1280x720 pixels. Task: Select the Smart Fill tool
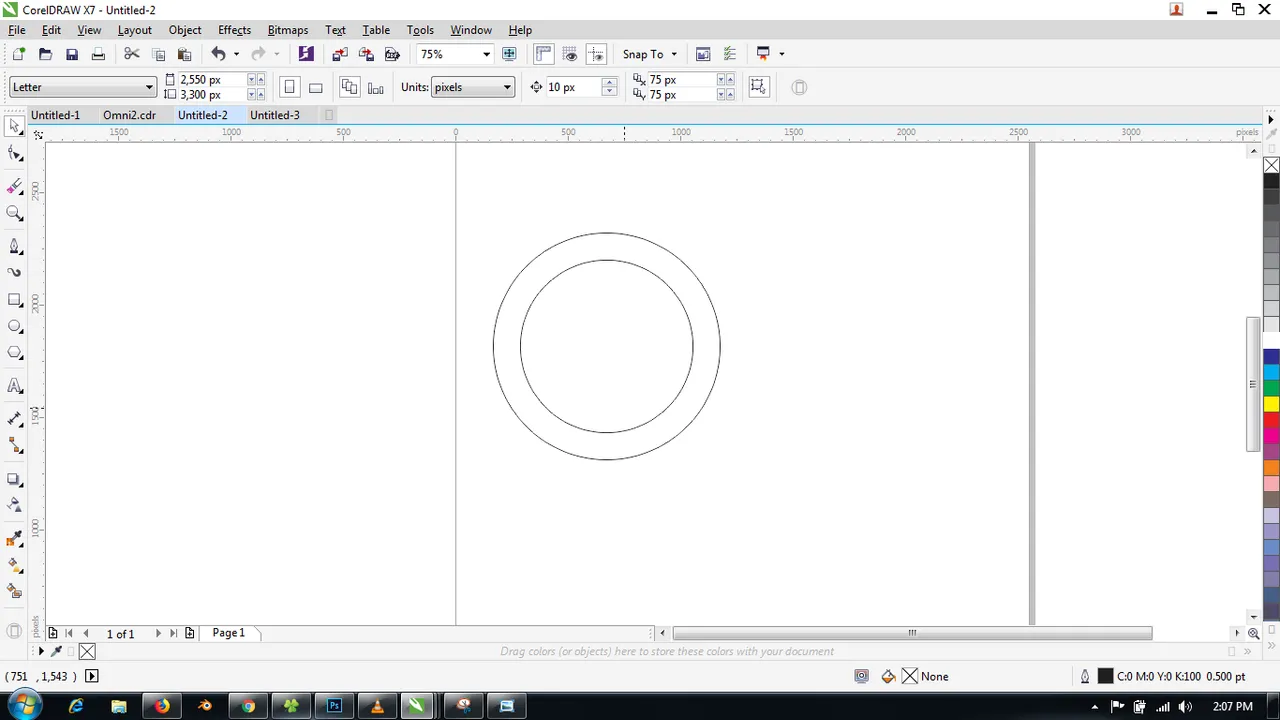15,592
